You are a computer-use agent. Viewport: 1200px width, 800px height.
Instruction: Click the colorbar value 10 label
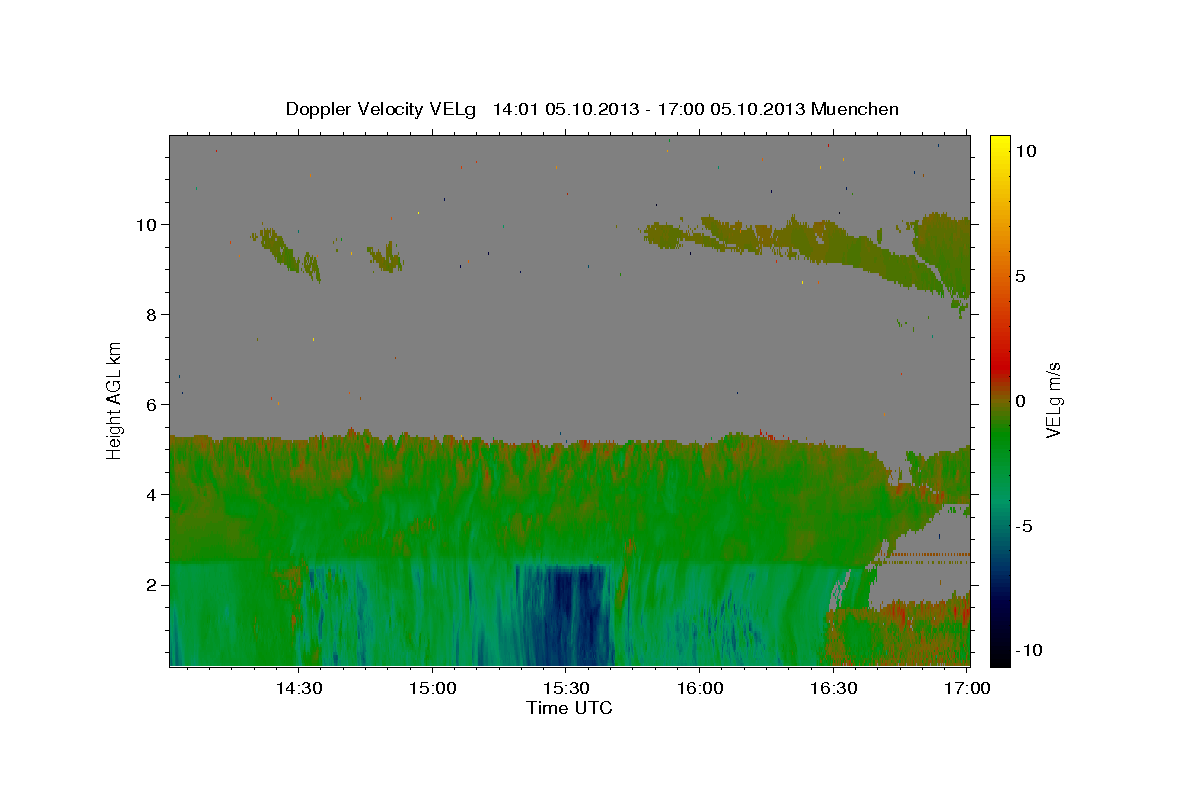click(x=1026, y=151)
